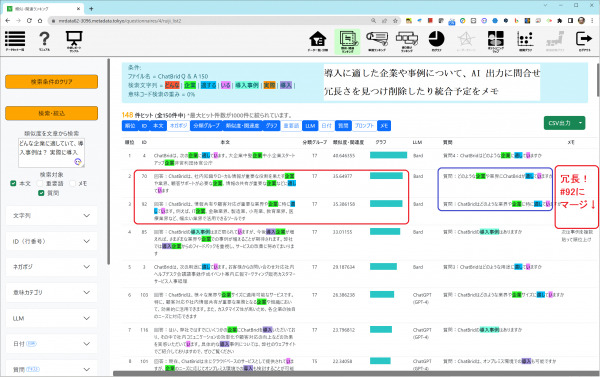The image size is (600, 377).
Task: Toggle the 類似度・関連度 column button
Action: click(242, 126)
